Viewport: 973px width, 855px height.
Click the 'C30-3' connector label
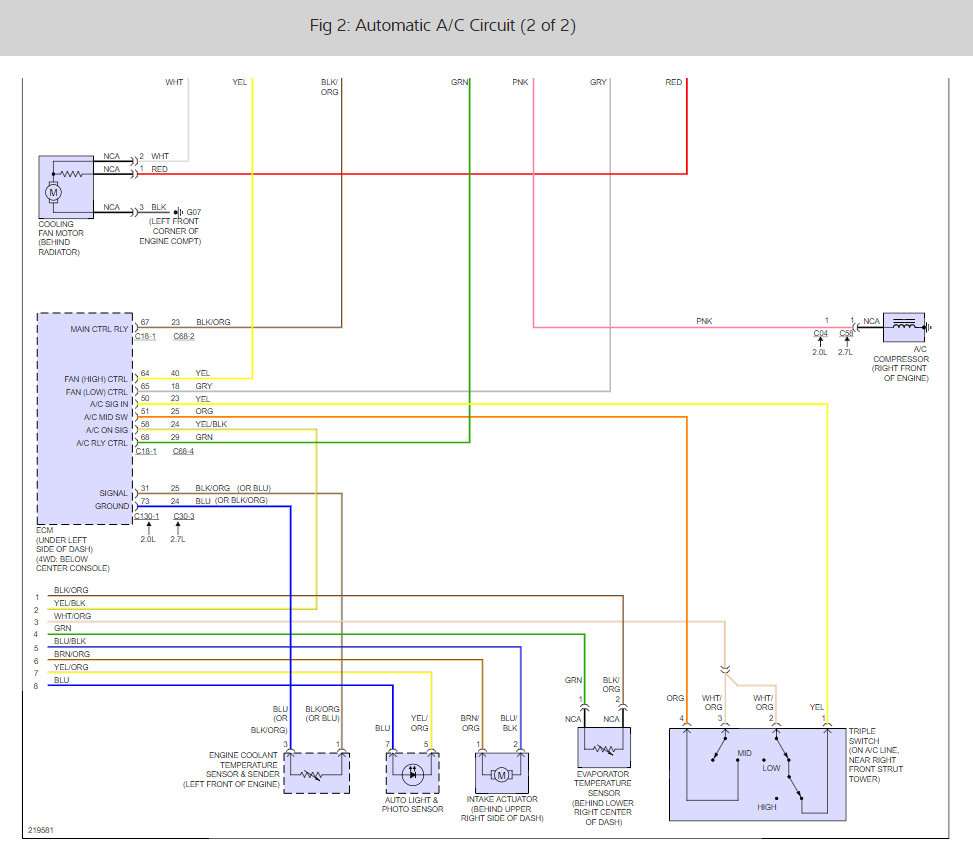coord(184,516)
